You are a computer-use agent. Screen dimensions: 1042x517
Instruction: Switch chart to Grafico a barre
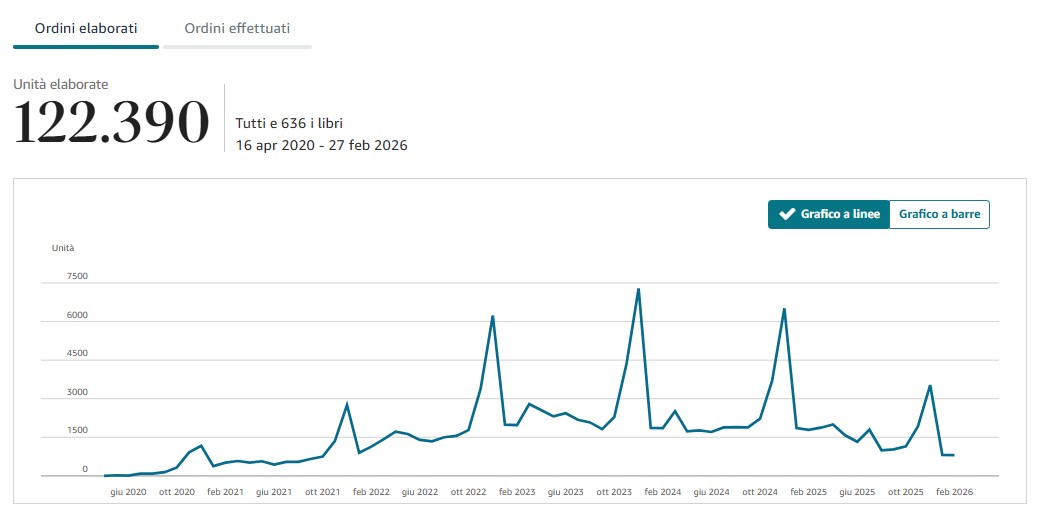[939, 214]
